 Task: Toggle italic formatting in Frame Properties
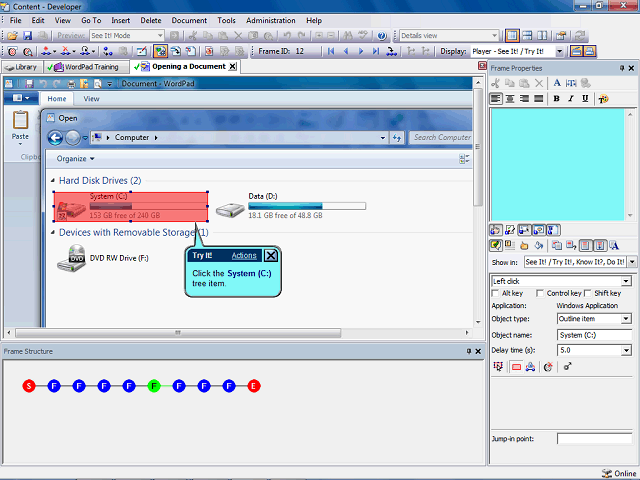[x=571, y=99]
